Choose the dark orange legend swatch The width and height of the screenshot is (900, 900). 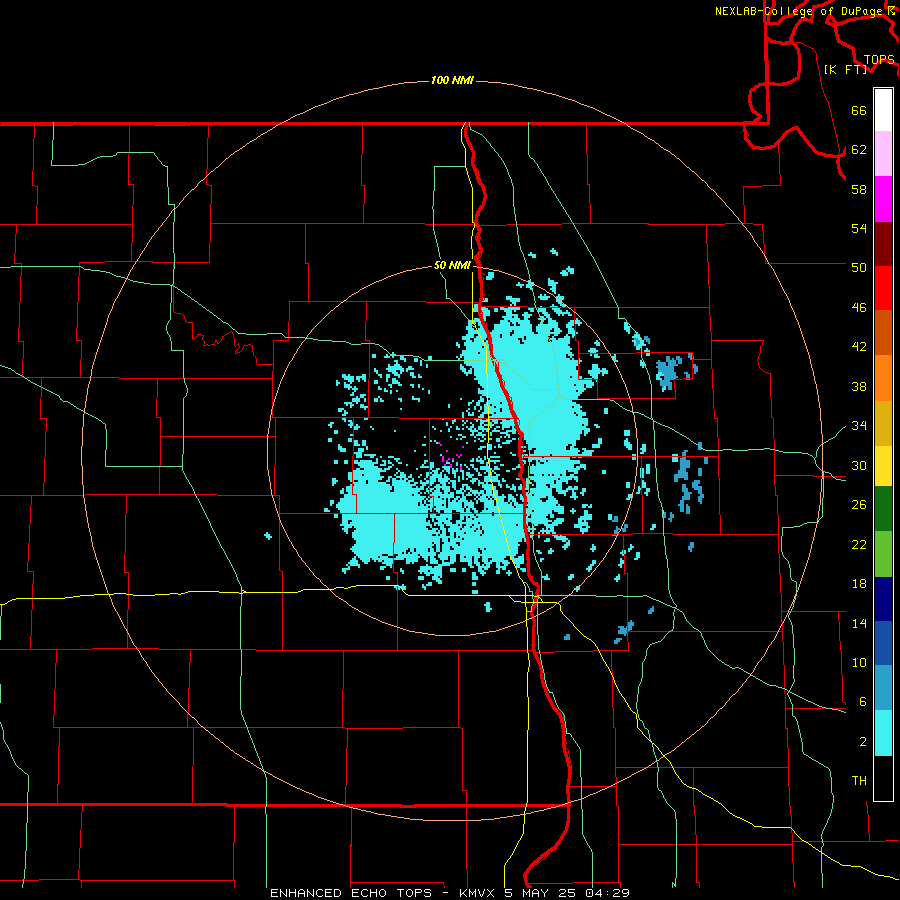tap(883, 333)
